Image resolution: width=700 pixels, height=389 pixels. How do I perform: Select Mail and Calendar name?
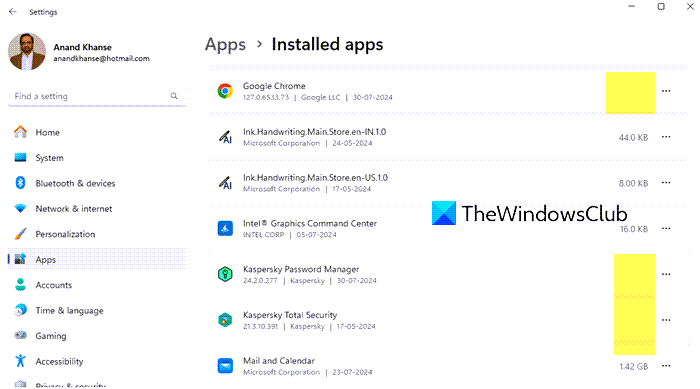coord(279,361)
